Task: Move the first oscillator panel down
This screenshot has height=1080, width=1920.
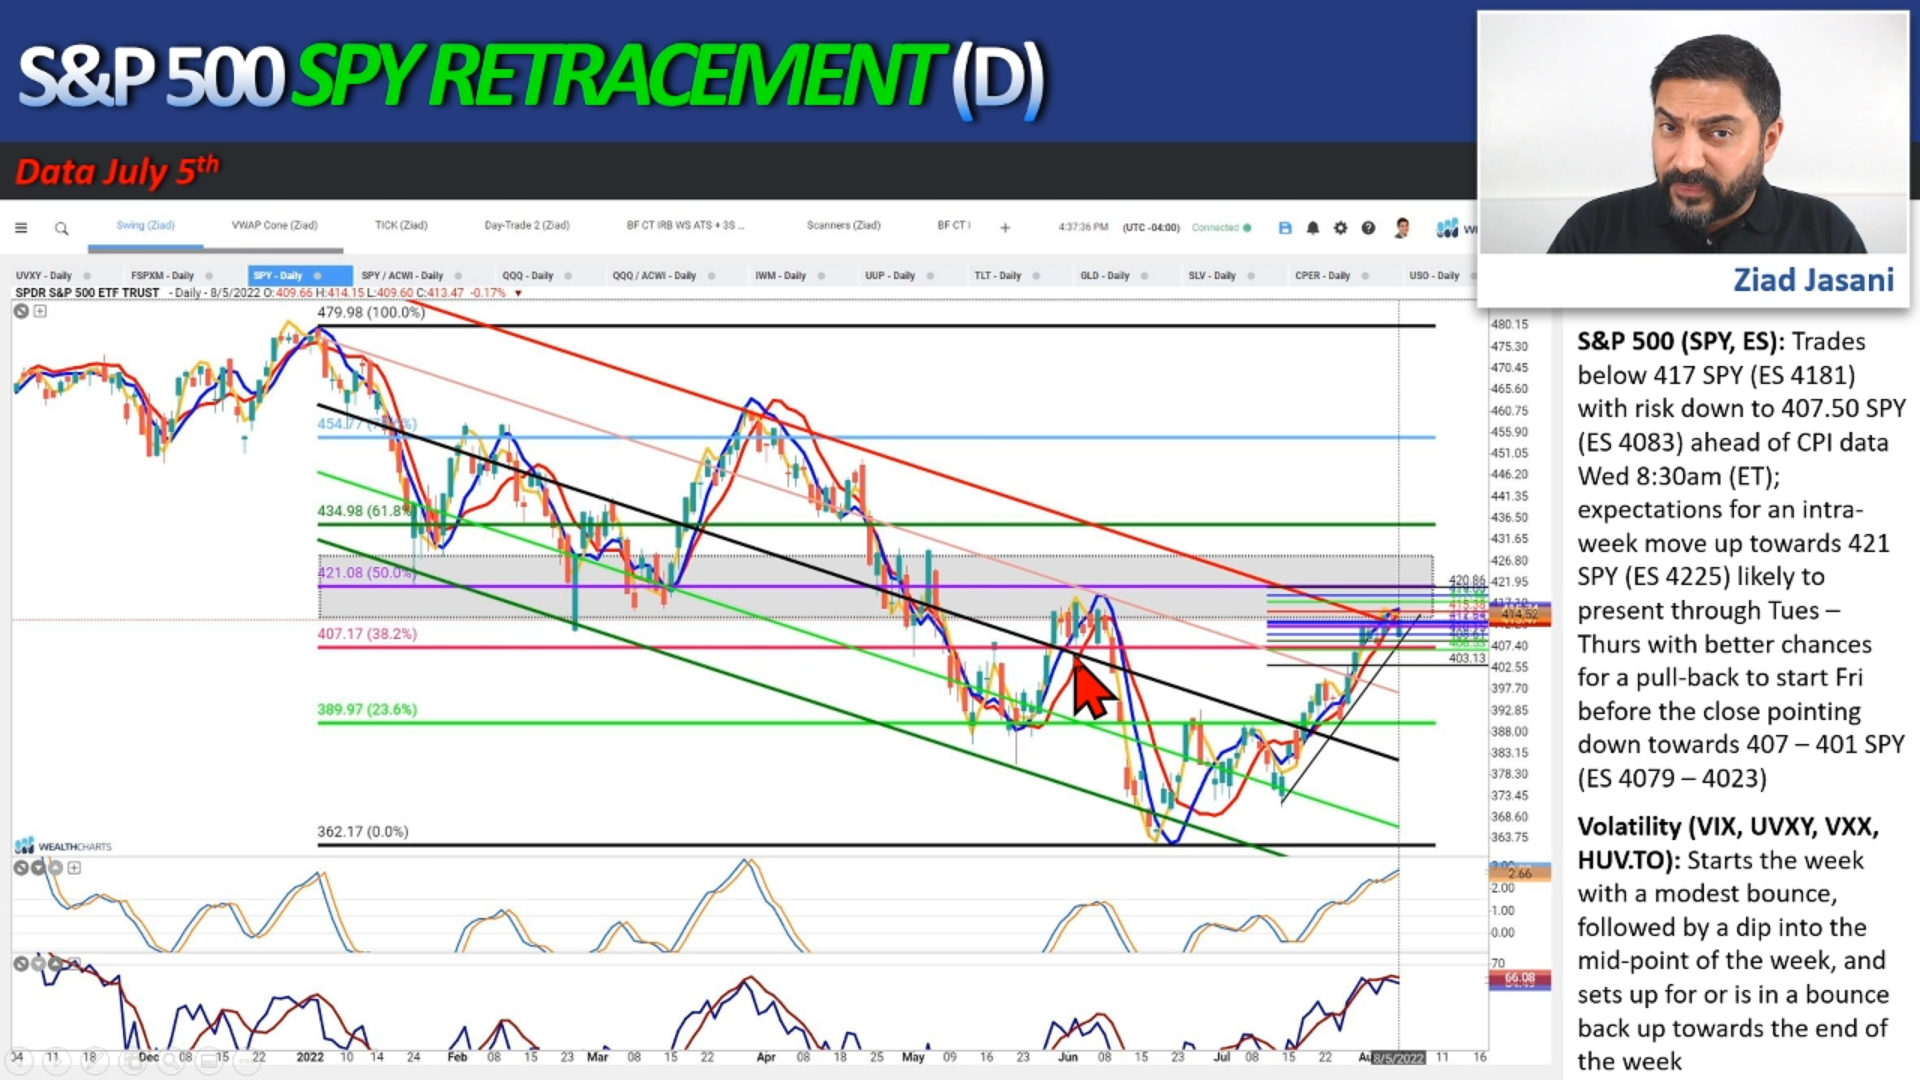Action: point(38,867)
